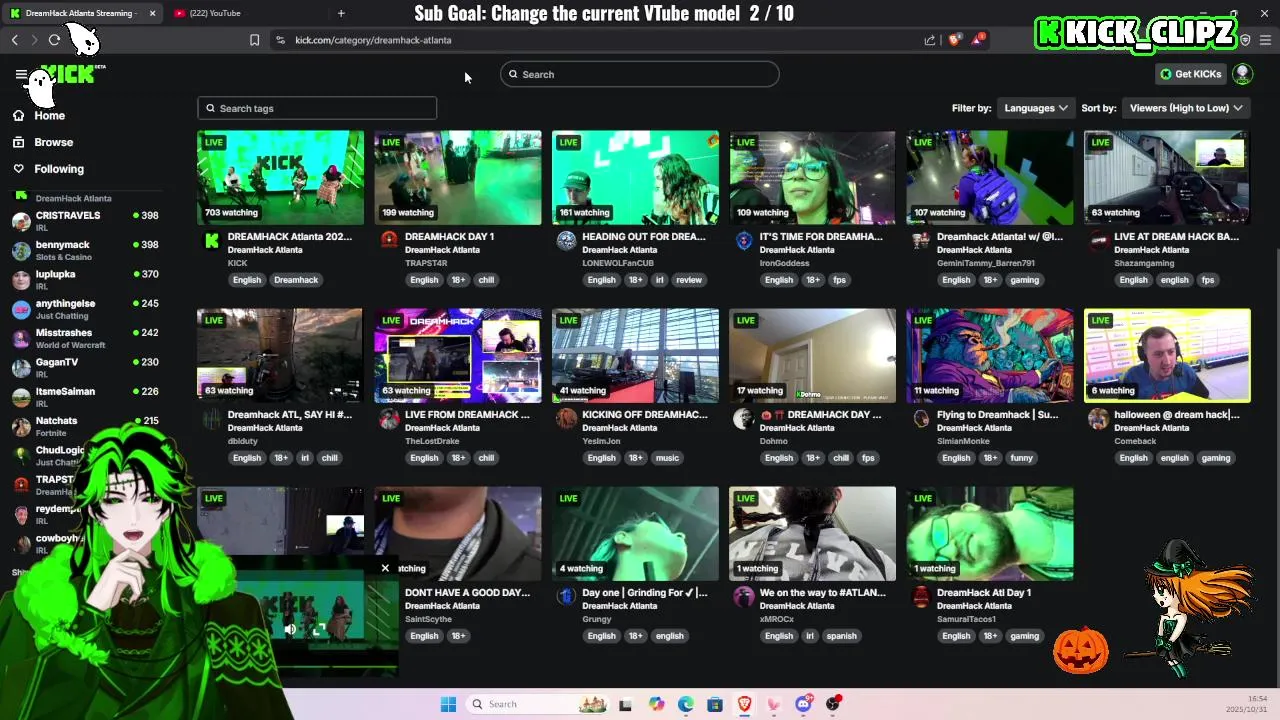Open Windows Start menu
The image size is (1280, 720).
click(x=448, y=704)
